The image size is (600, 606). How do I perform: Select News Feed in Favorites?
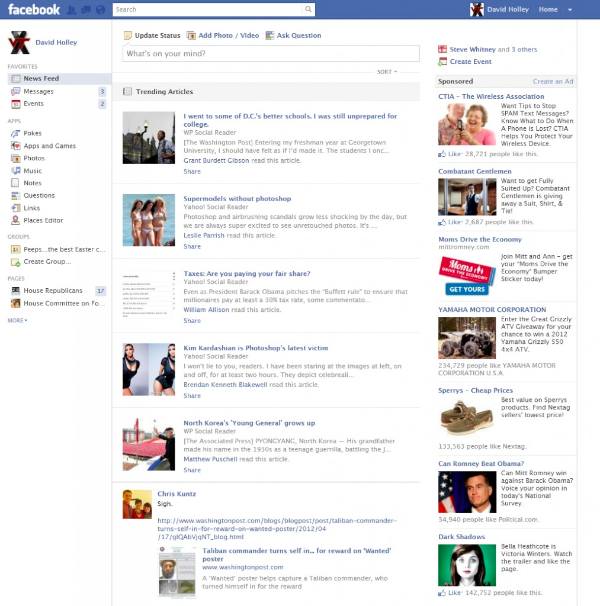click(41, 78)
